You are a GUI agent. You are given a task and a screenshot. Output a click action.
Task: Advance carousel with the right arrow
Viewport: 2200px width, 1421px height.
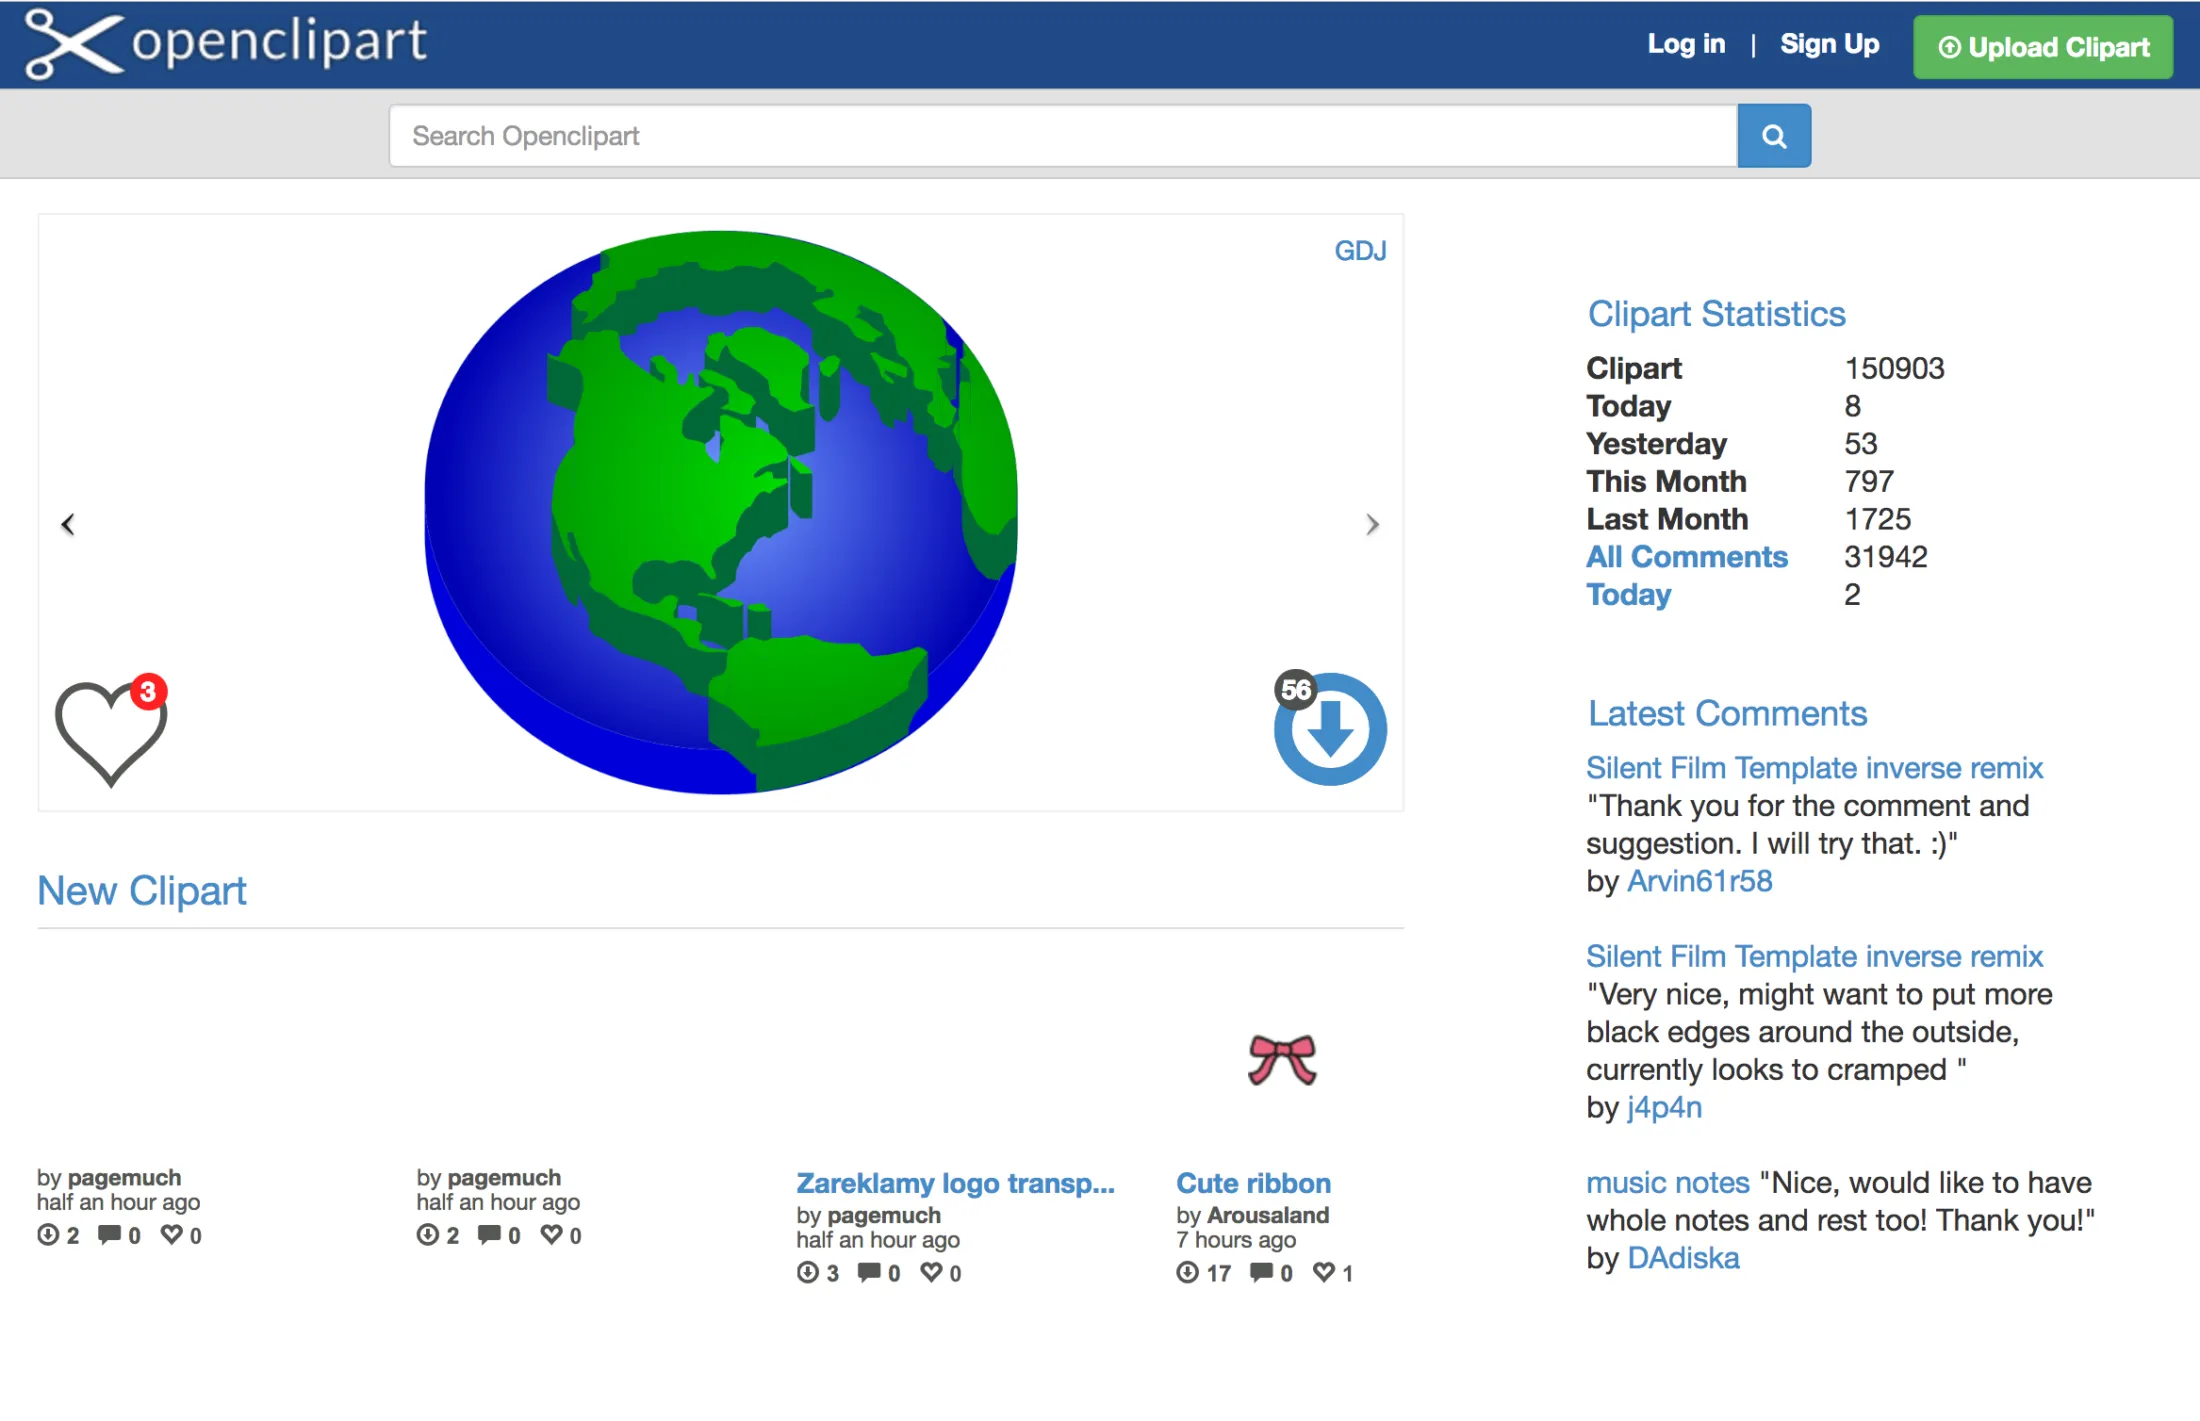pos(1372,523)
